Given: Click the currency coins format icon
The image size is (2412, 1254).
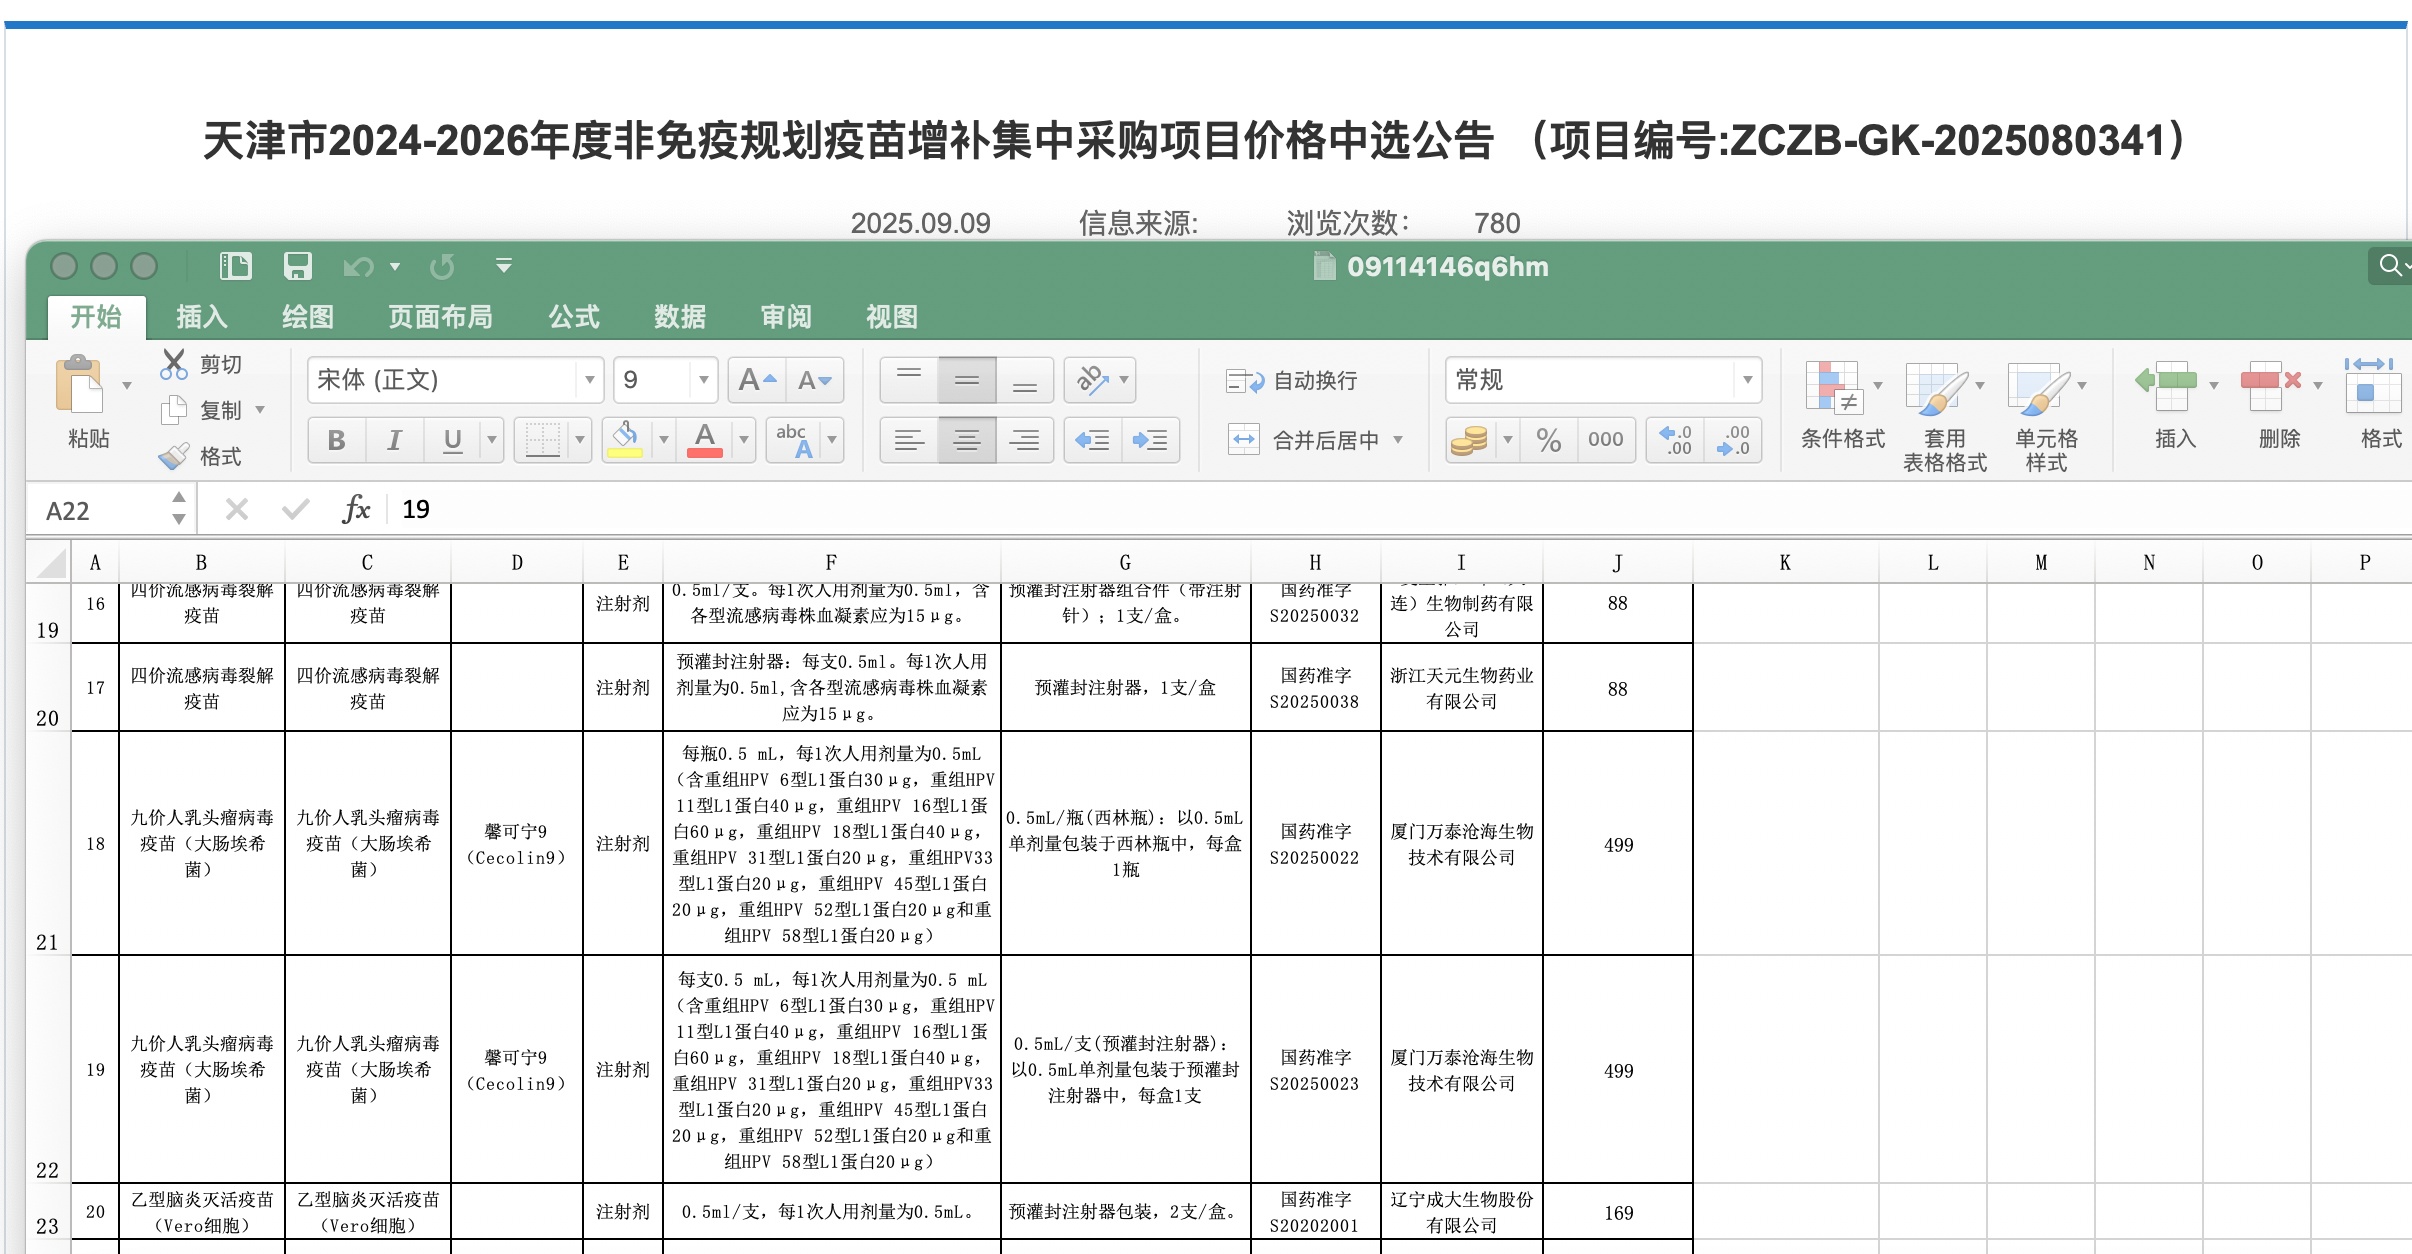Looking at the screenshot, I should (1469, 440).
